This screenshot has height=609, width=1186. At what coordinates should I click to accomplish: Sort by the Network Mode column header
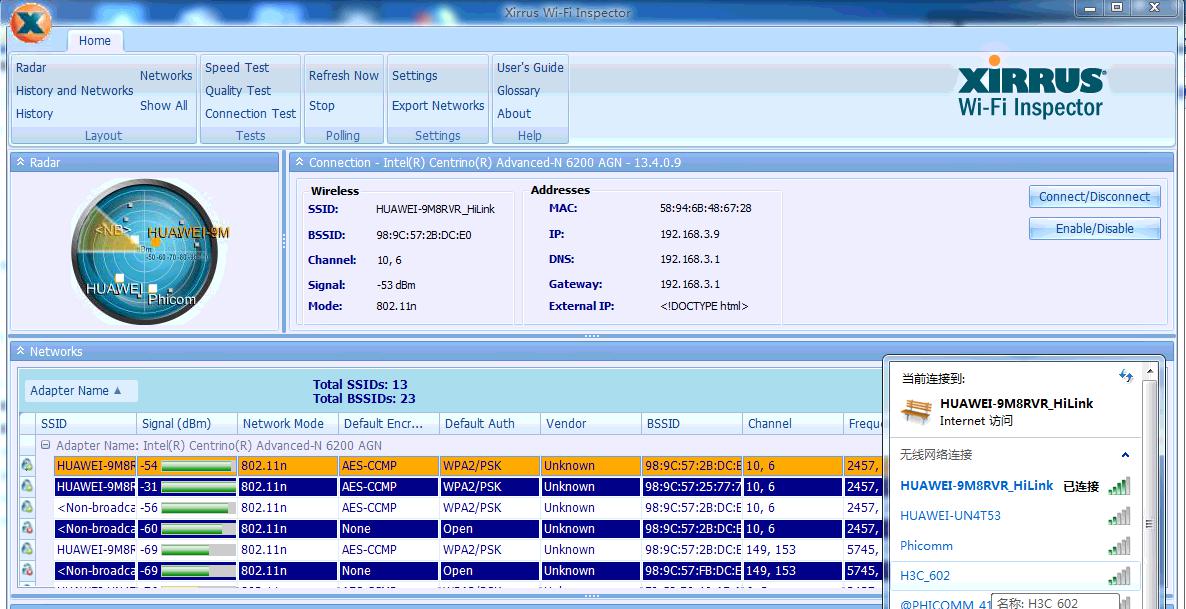pos(288,424)
